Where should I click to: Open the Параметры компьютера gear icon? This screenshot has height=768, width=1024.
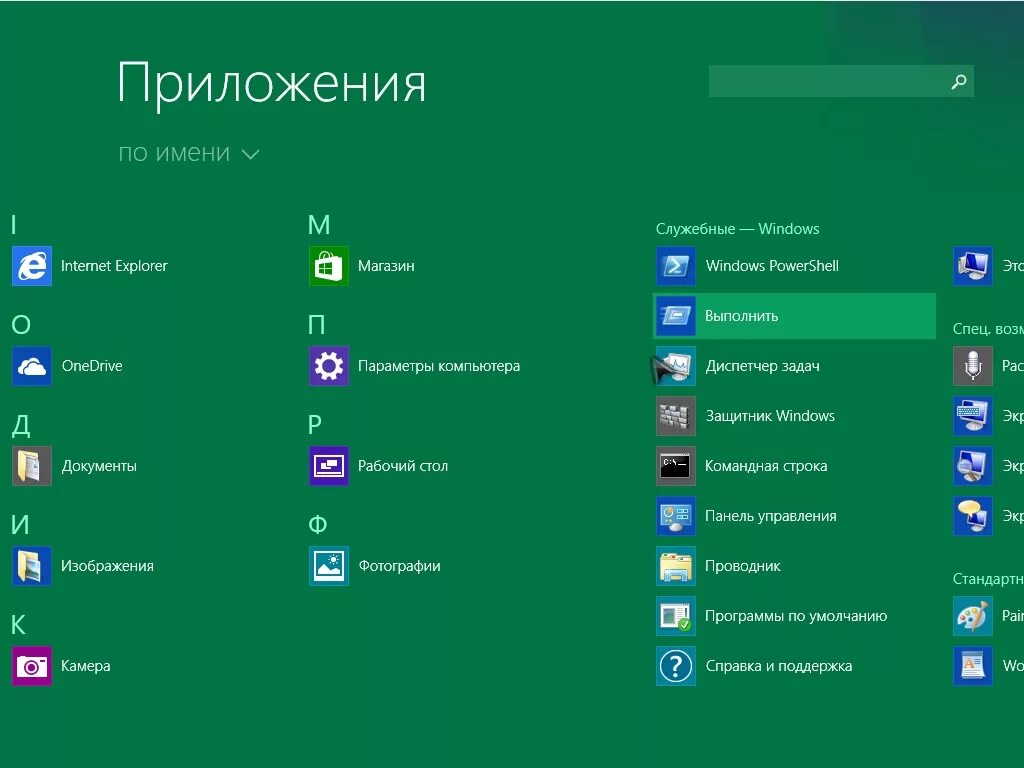pyautogui.click(x=328, y=366)
